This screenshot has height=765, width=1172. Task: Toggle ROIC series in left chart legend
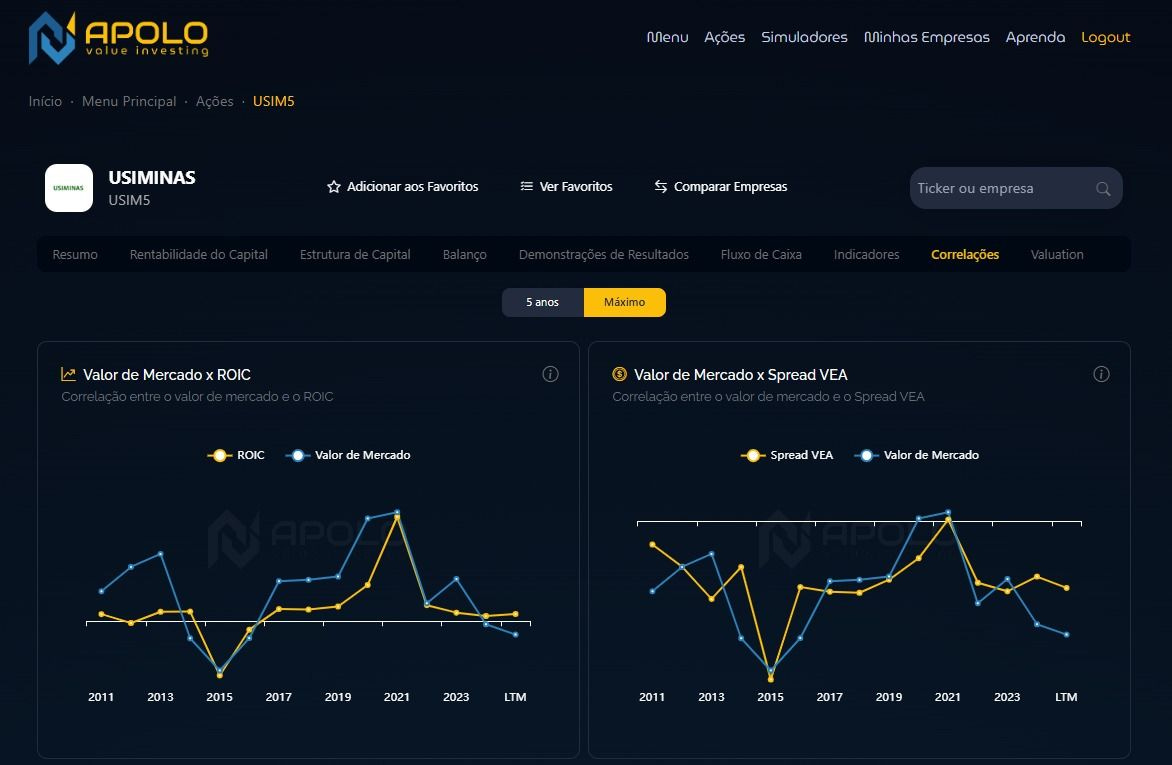[236, 455]
